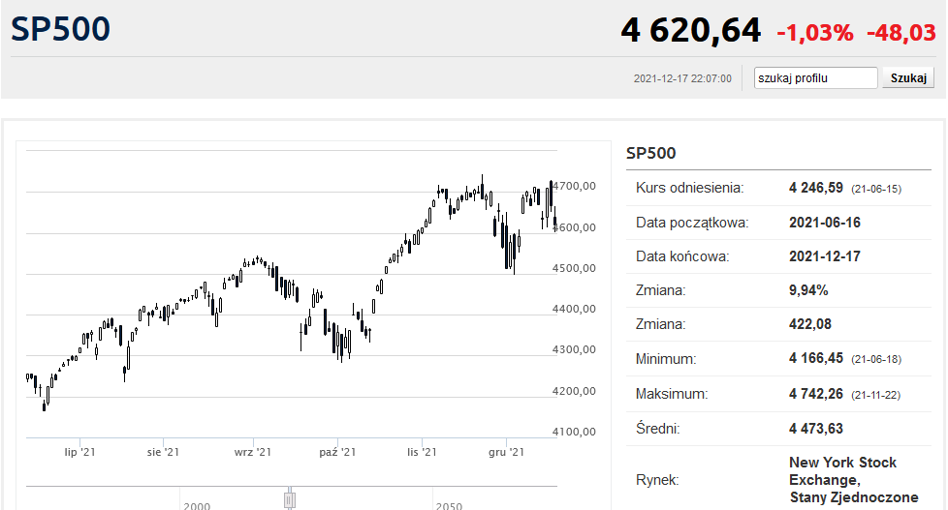Click the 4700,00 price axis label

[x=574, y=186]
